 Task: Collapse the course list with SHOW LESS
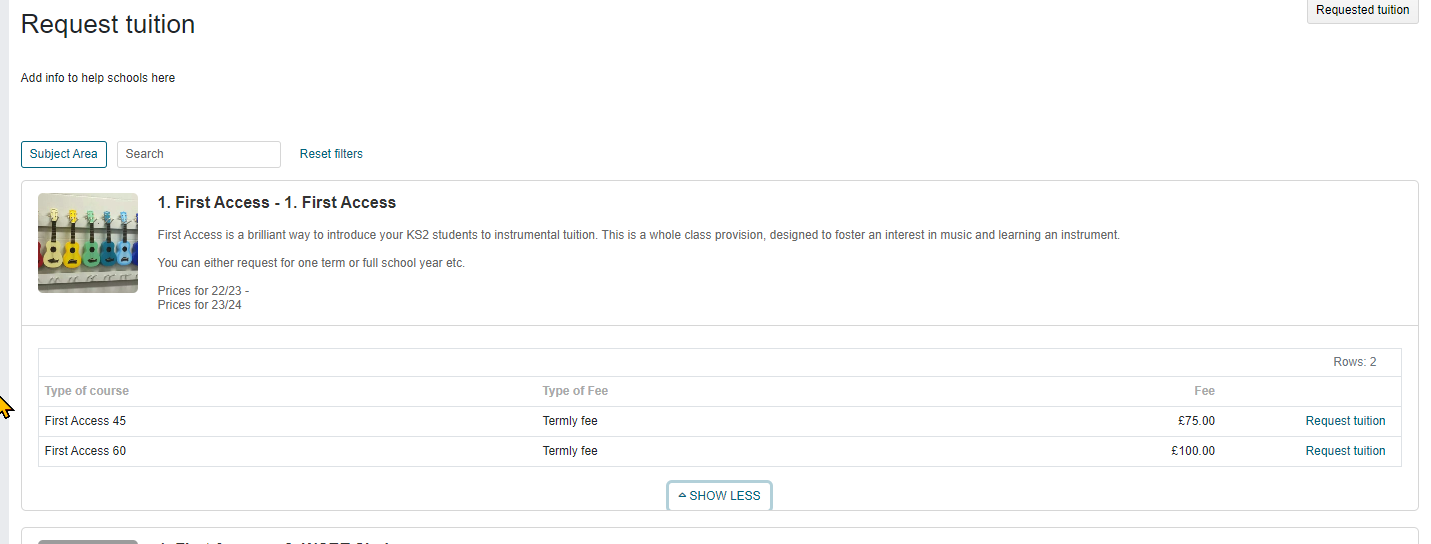pyautogui.click(x=719, y=496)
